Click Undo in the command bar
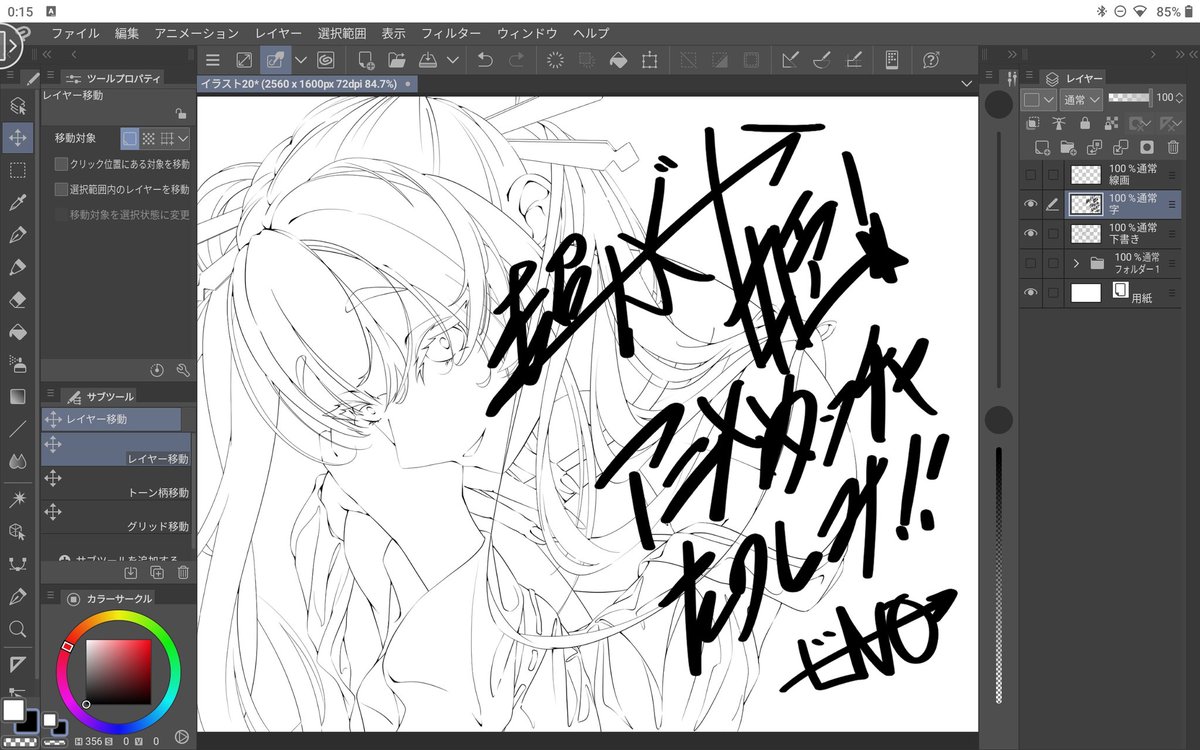Image resolution: width=1200 pixels, height=750 pixels. coord(485,60)
